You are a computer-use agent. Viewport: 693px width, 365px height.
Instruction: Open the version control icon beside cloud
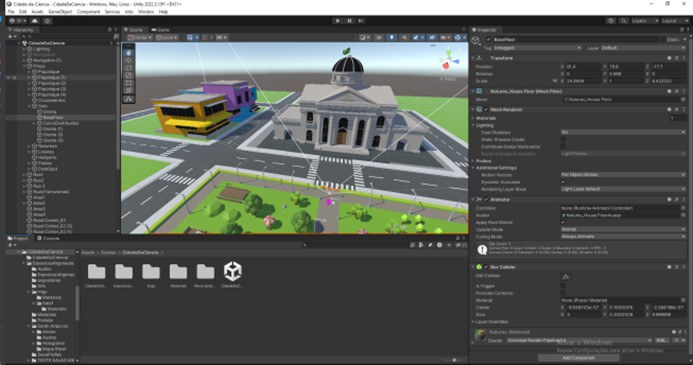[48, 21]
